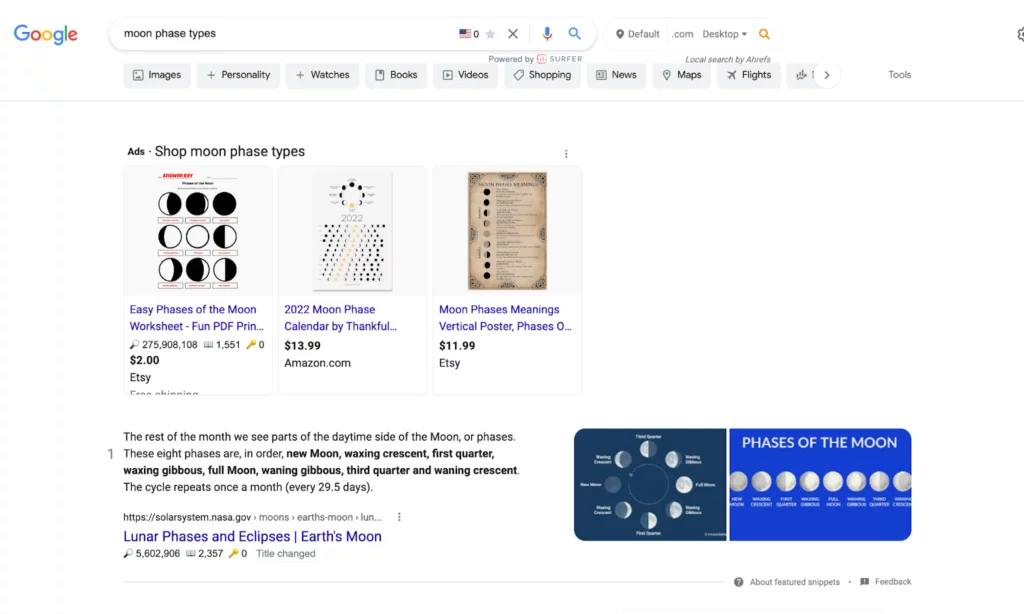Open the Moon Phases Meanings poster image
Screen dimensions: 1024x614
(x=507, y=231)
